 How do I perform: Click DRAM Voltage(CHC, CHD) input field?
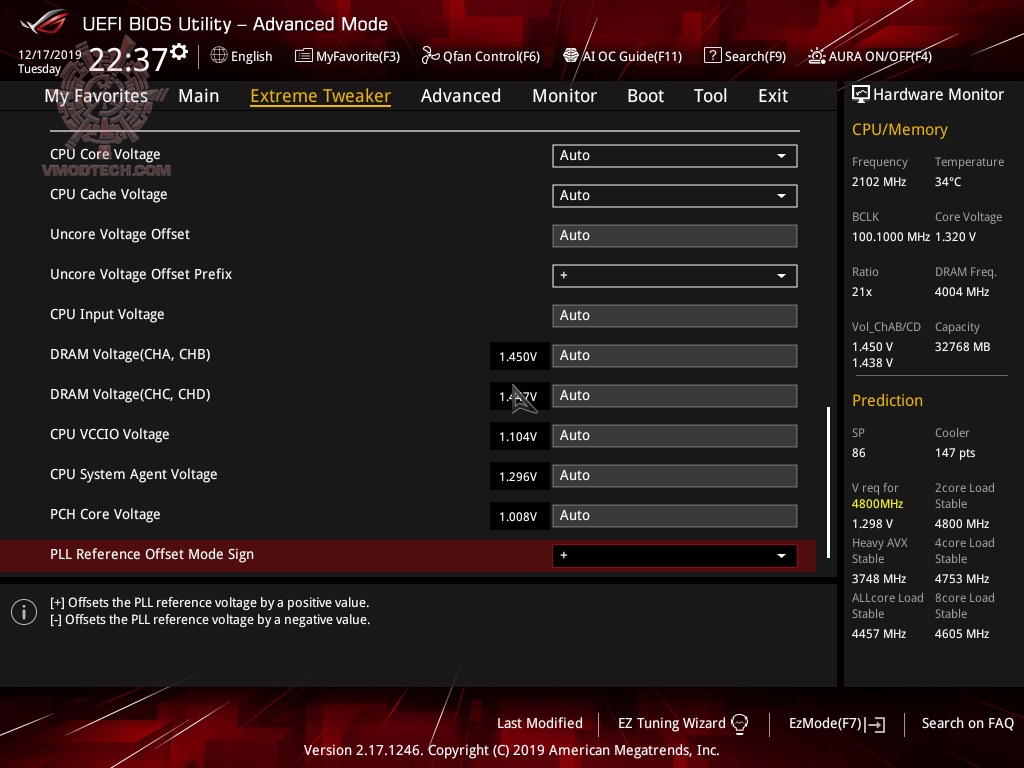[675, 396]
